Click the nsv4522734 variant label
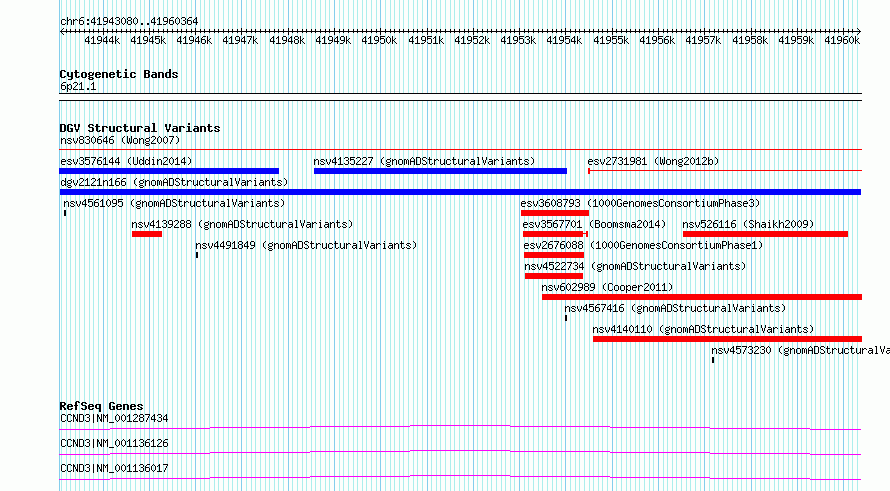890x491 pixels. [635, 266]
